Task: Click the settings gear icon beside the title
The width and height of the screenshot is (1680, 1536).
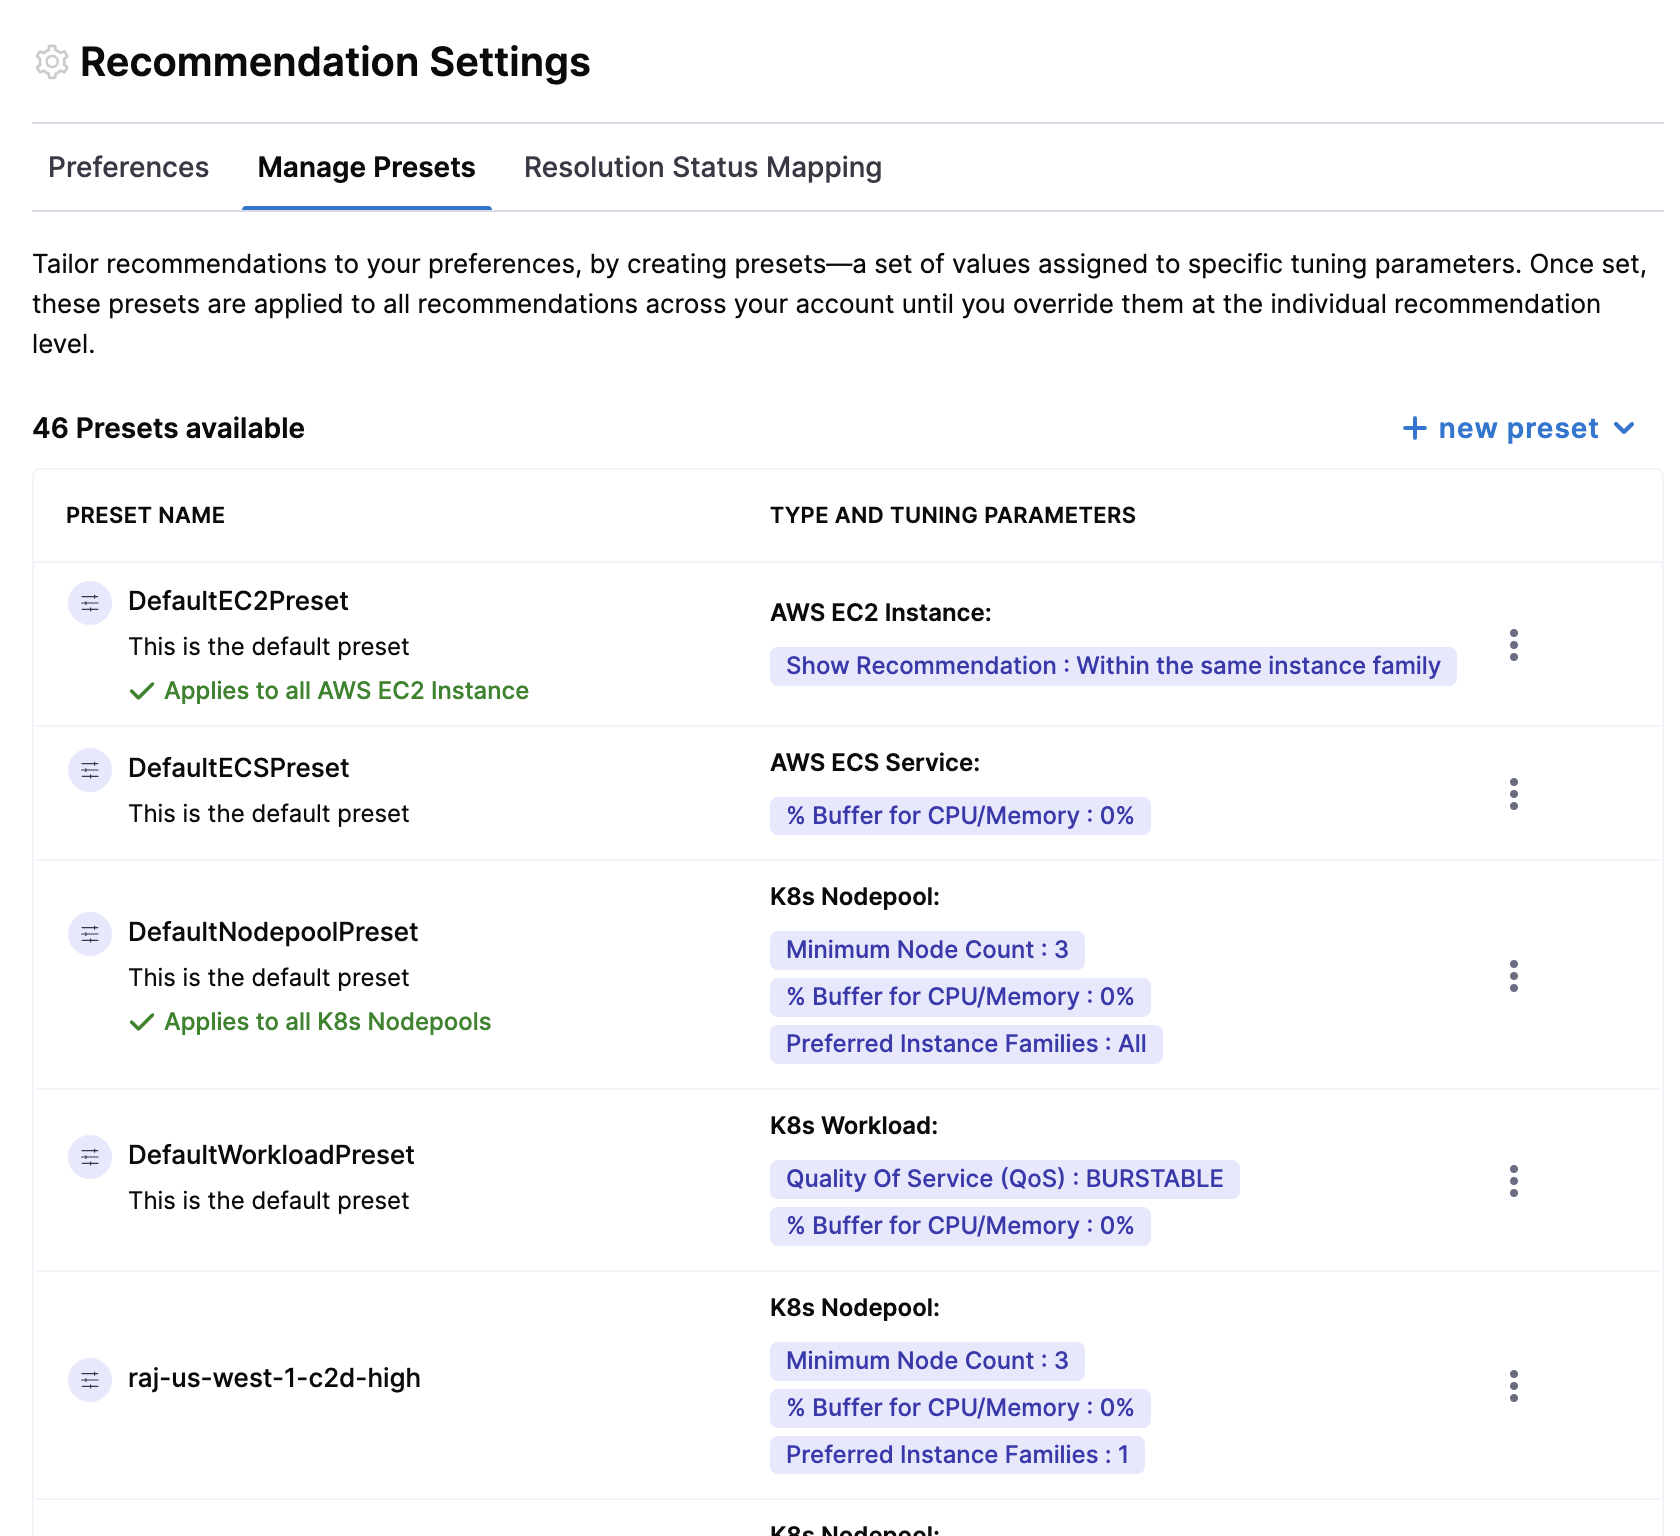Action: tap(52, 62)
